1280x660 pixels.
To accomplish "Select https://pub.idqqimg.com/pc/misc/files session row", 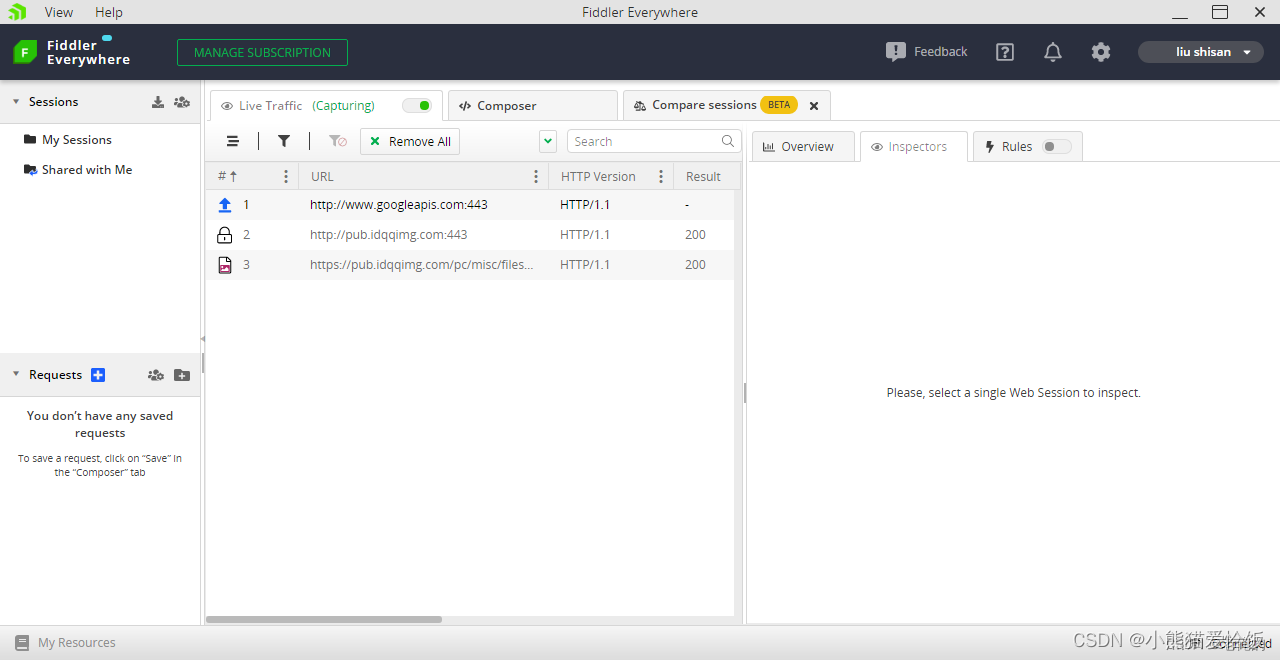I will [470, 265].
